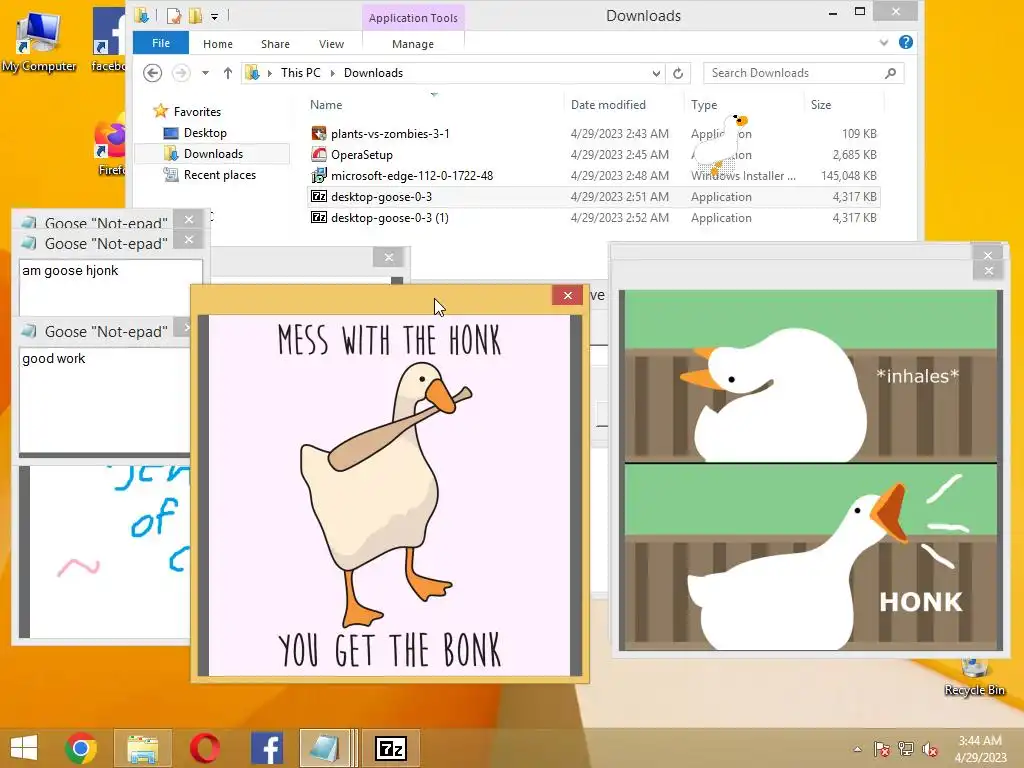This screenshot has width=1024, height=768.
Task: Open quick access toolbar customize dropdown
Action: (x=214, y=16)
